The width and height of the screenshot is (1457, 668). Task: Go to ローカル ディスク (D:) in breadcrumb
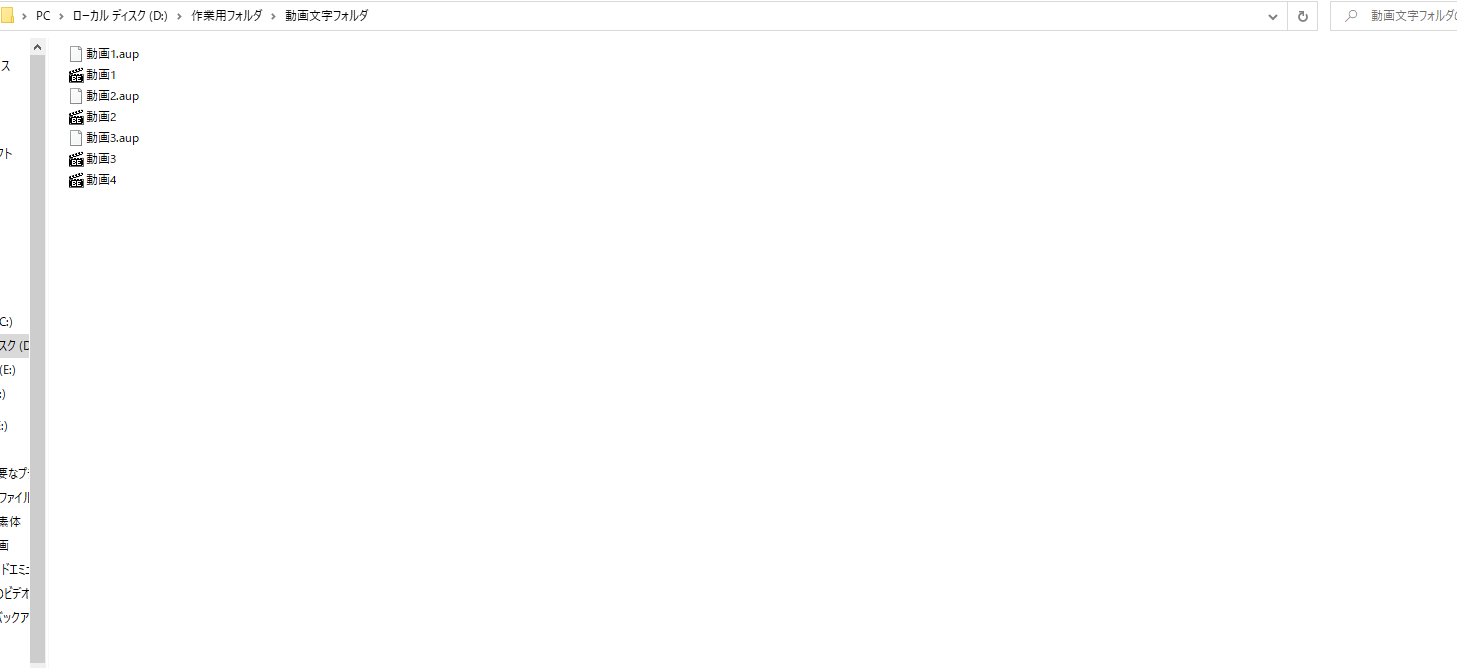120,16
